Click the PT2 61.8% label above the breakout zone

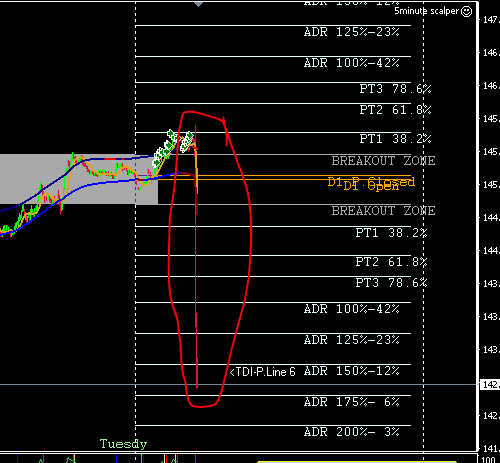[395, 110]
